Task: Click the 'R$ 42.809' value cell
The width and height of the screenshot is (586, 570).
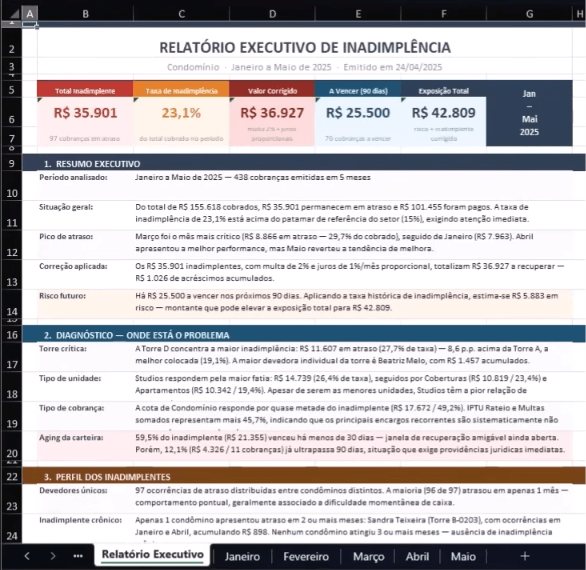Action: [444, 113]
